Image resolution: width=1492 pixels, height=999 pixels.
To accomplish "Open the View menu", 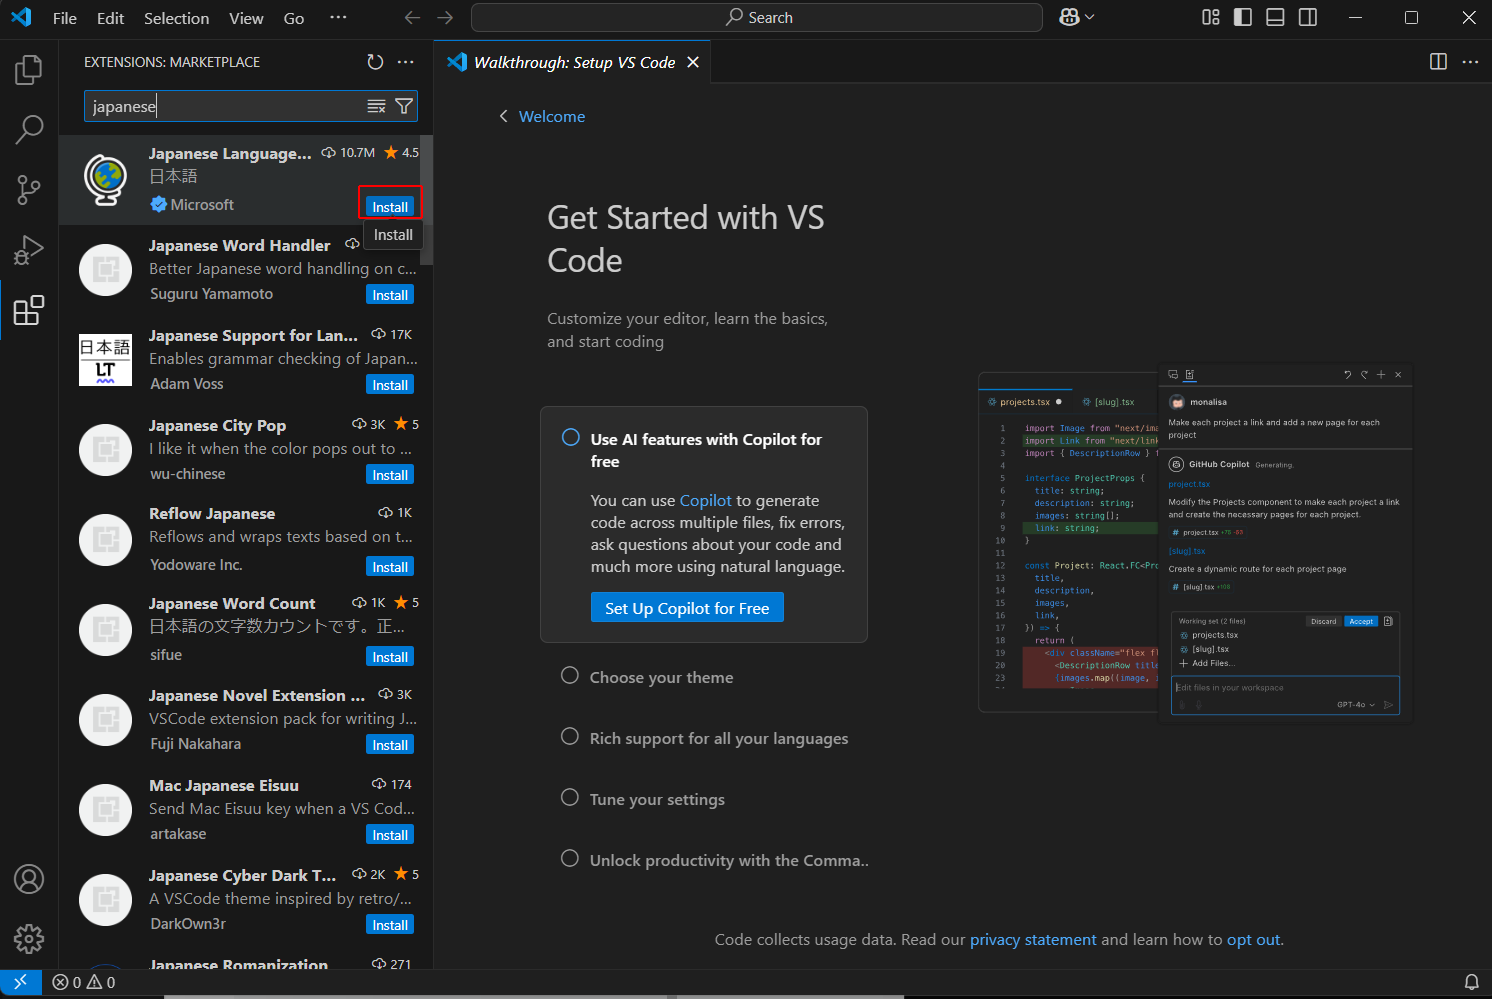I will (x=246, y=18).
